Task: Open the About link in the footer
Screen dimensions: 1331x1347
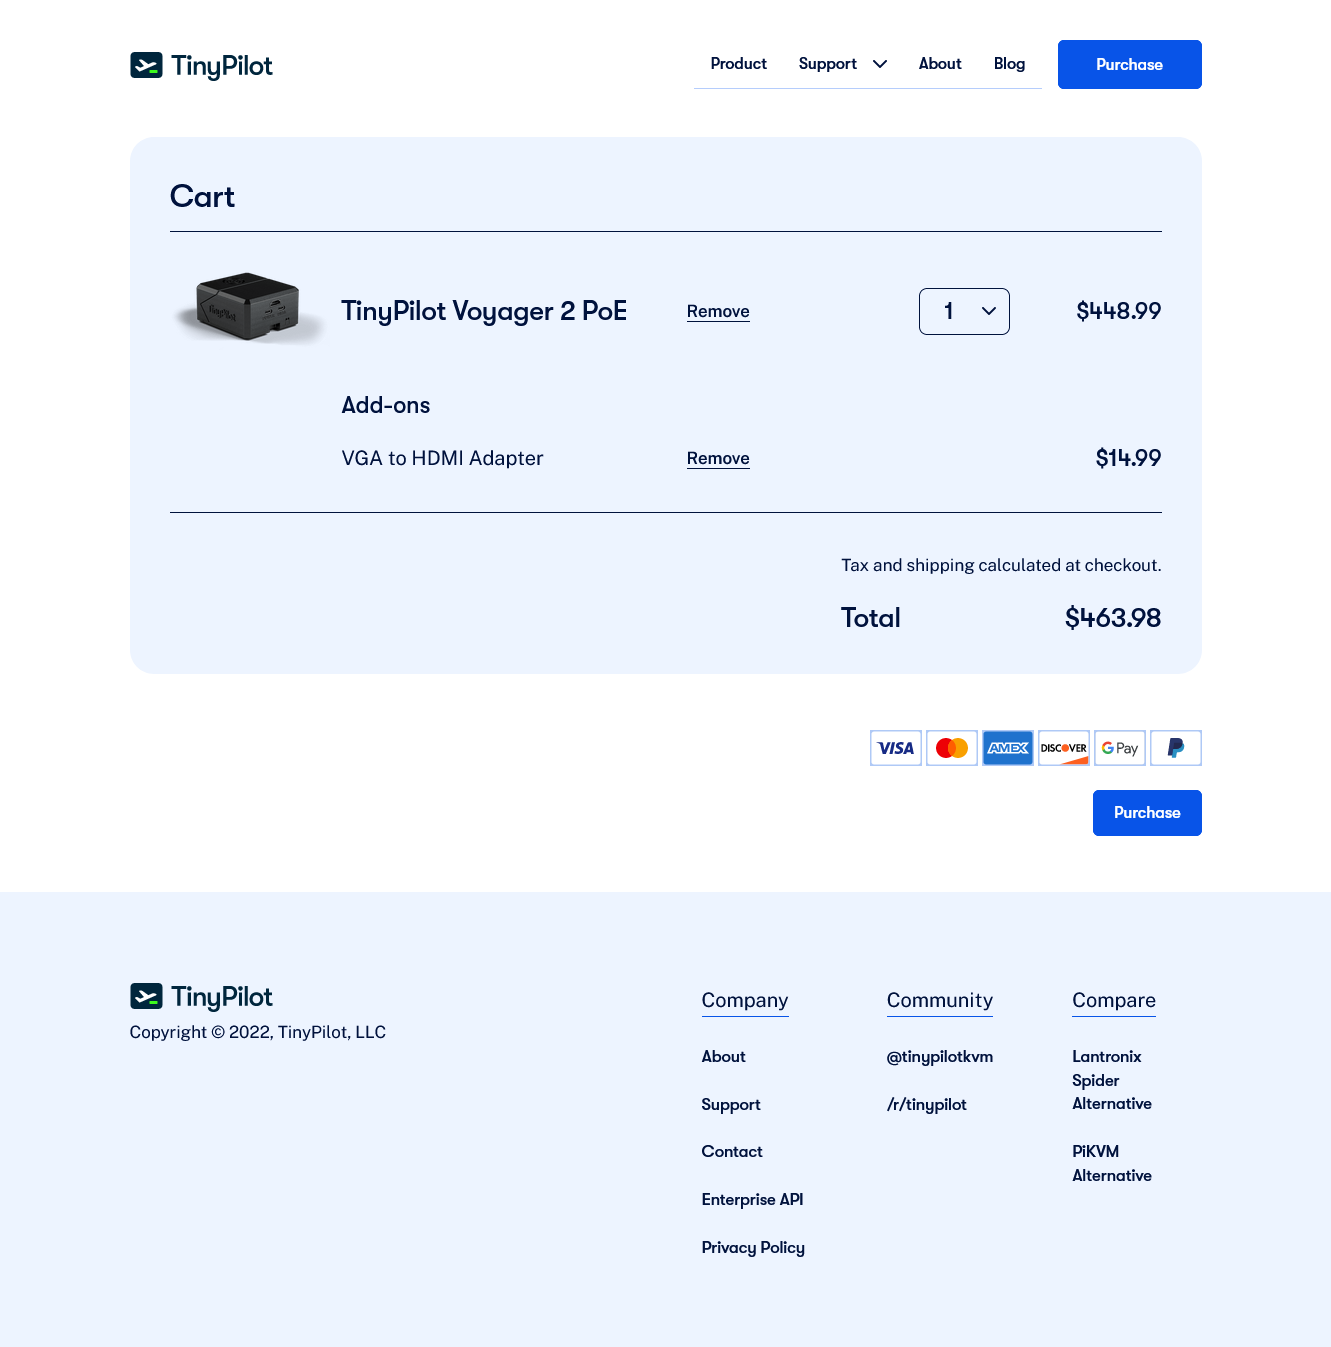Action: (x=723, y=1057)
